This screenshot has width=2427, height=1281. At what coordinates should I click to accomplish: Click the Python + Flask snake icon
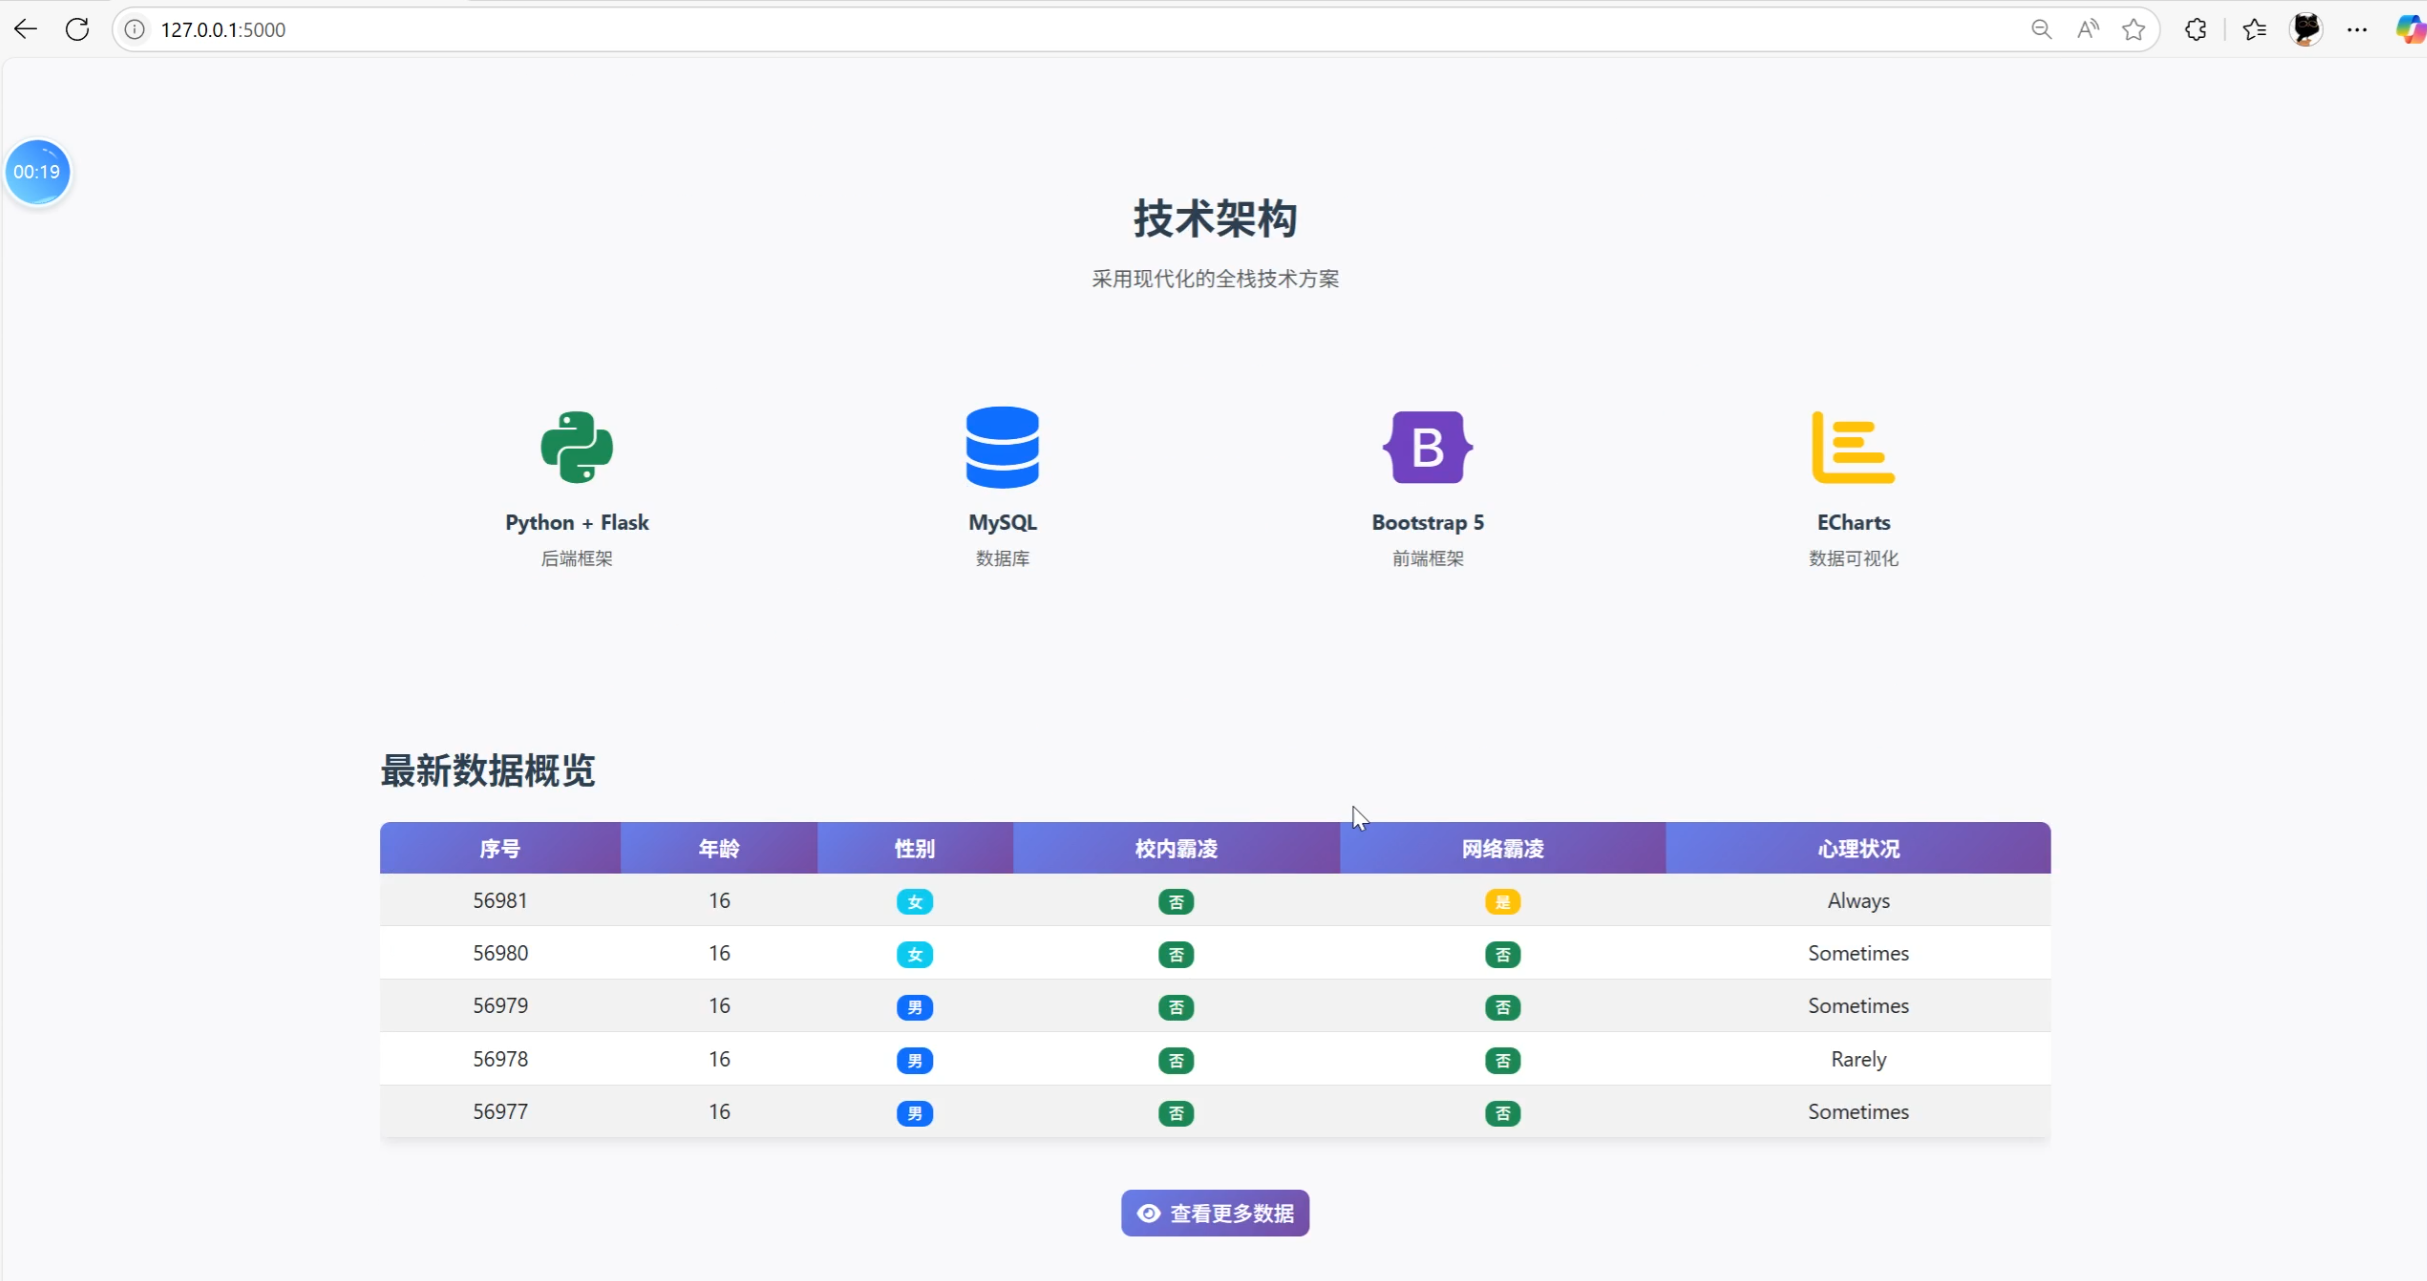coord(577,447)
